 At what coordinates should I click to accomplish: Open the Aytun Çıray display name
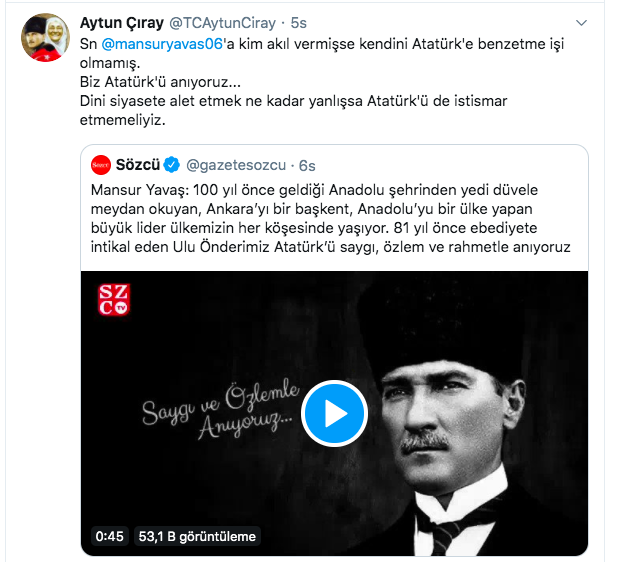(122, 23)
